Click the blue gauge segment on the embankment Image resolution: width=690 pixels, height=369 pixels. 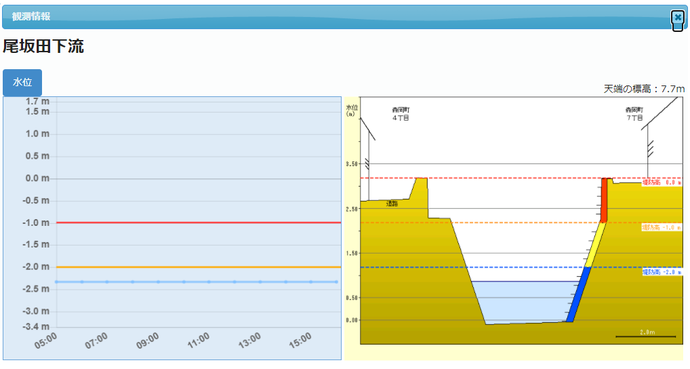[578, 294]
